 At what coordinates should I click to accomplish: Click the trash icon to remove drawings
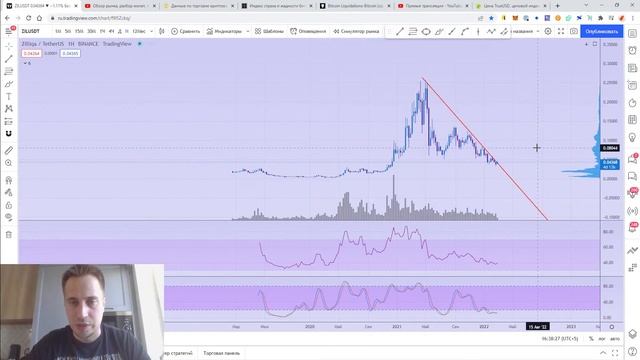(x=9, y=234)
